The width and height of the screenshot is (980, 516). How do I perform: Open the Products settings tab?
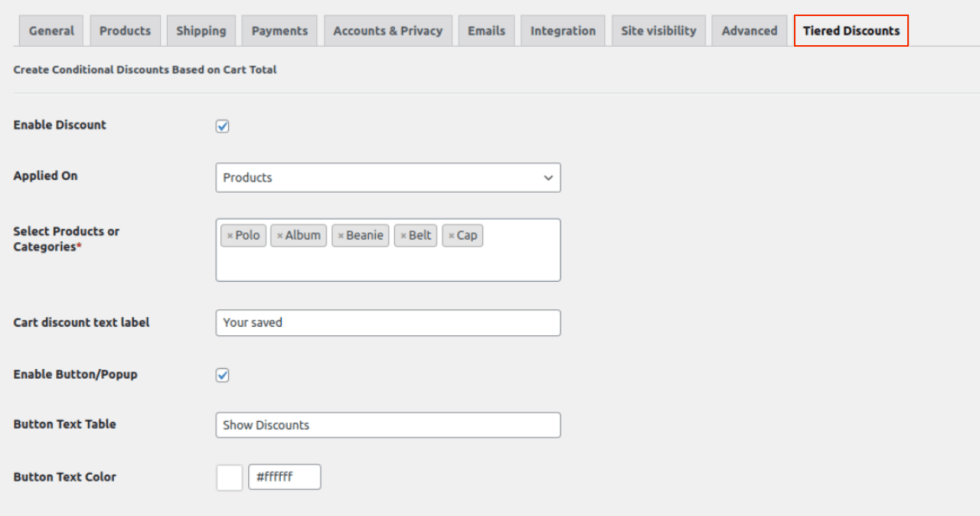click(x=125, y=31)
